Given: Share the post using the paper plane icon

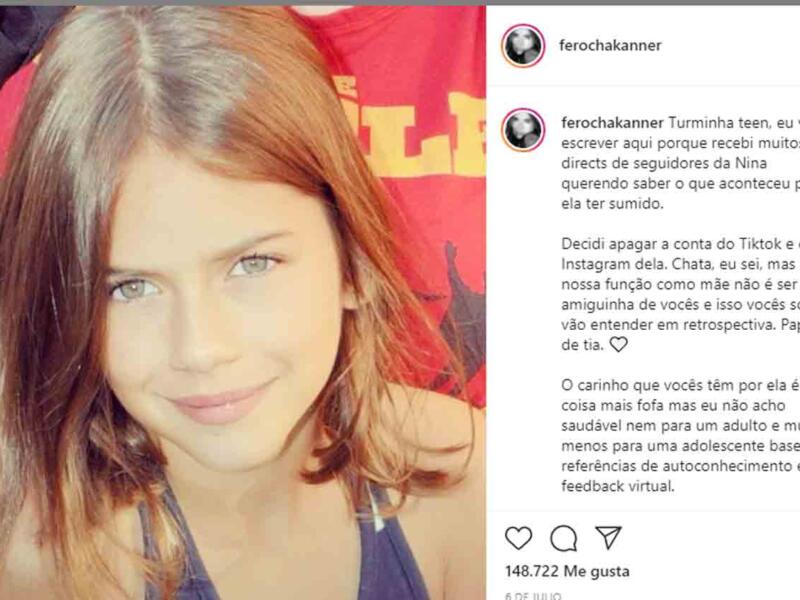Looking at the screenshot, I should pyautogui.click(x=608, y=537).
